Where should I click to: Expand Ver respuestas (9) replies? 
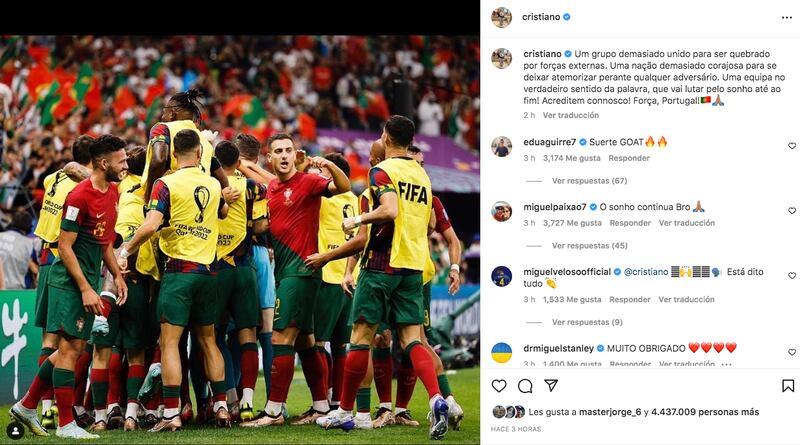(x=587, y=322)
